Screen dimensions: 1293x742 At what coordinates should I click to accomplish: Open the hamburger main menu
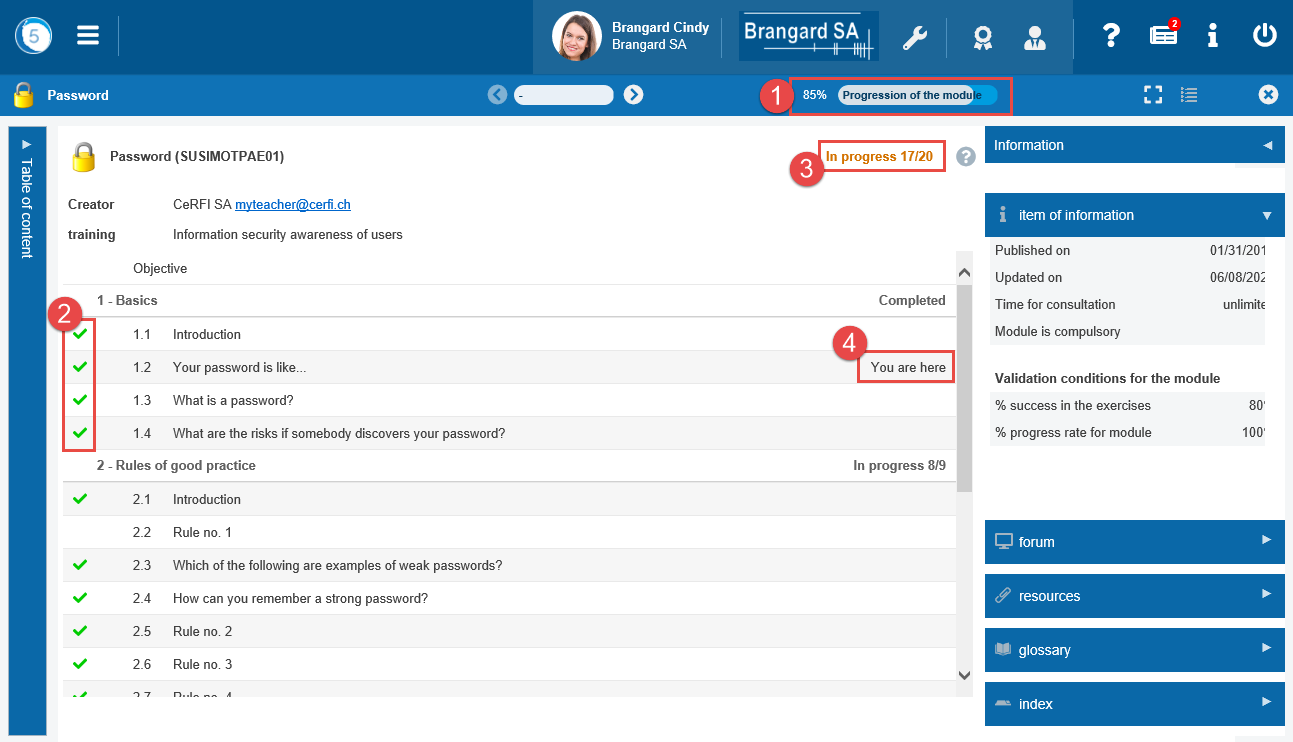88,36
